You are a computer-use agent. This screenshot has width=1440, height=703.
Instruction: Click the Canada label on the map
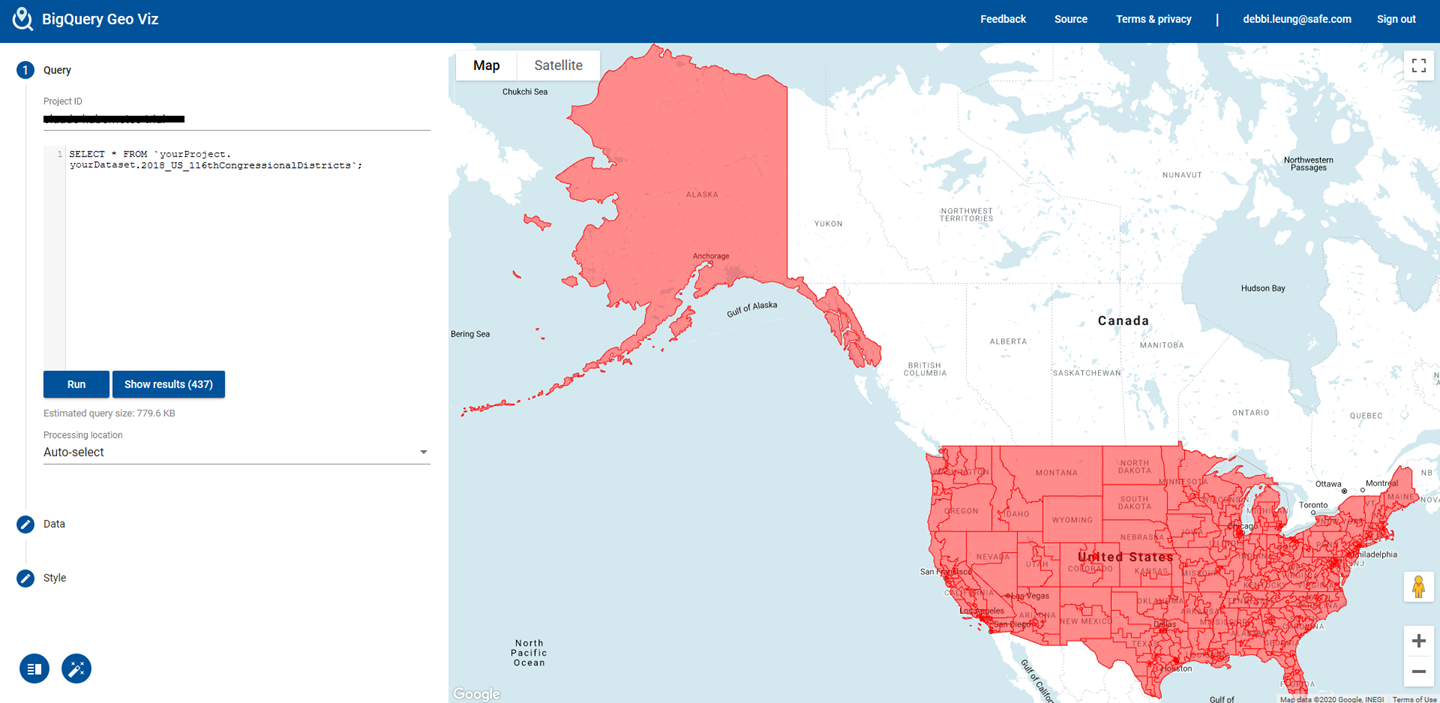1123,321
